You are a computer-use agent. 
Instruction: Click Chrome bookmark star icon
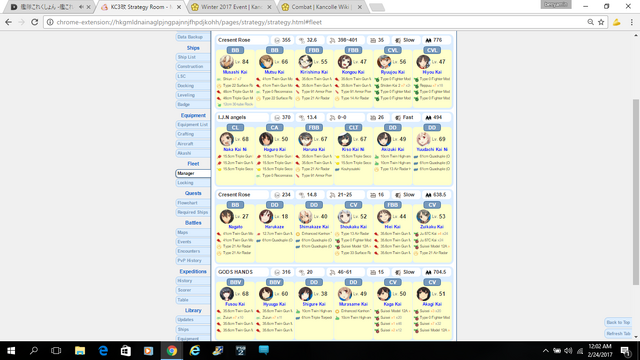601,22
